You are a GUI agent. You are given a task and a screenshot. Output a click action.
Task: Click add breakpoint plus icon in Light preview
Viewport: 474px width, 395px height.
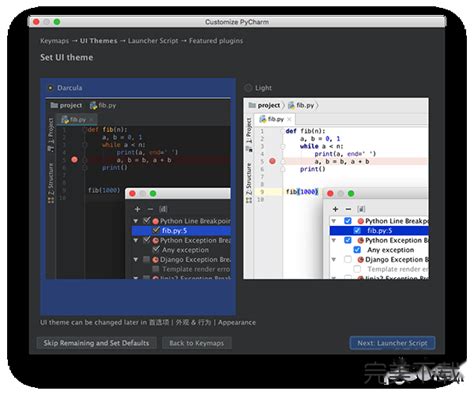point(335,209)
